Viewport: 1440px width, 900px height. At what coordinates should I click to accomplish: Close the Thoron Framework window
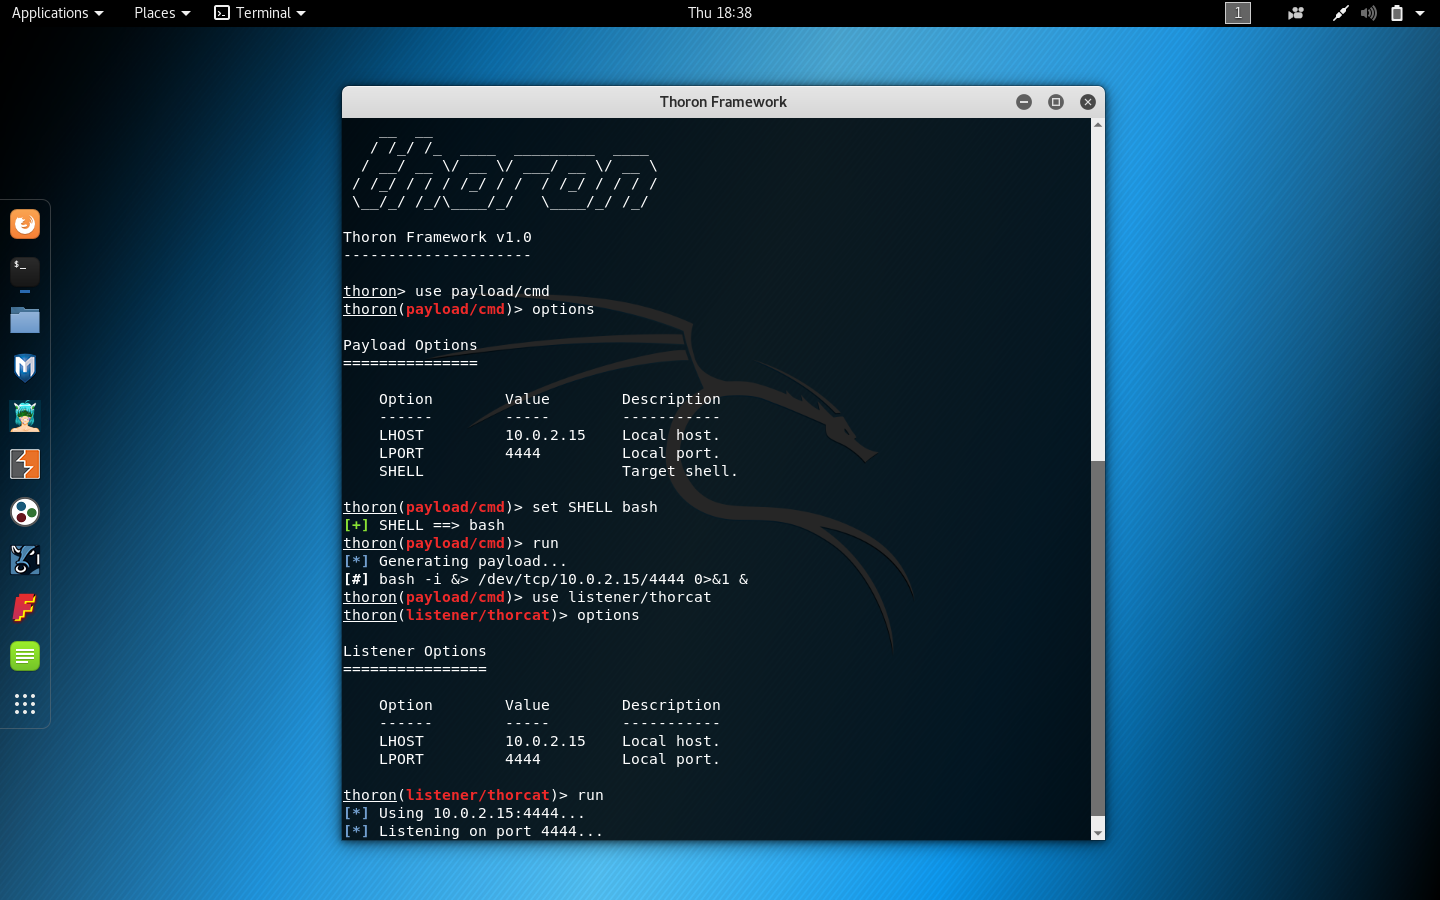pos(1088,102)
